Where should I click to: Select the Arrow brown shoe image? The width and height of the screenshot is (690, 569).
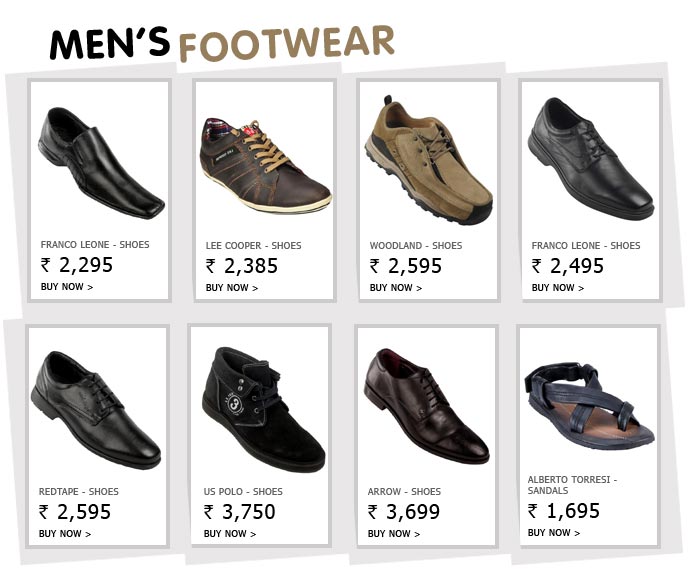(426, 406)
